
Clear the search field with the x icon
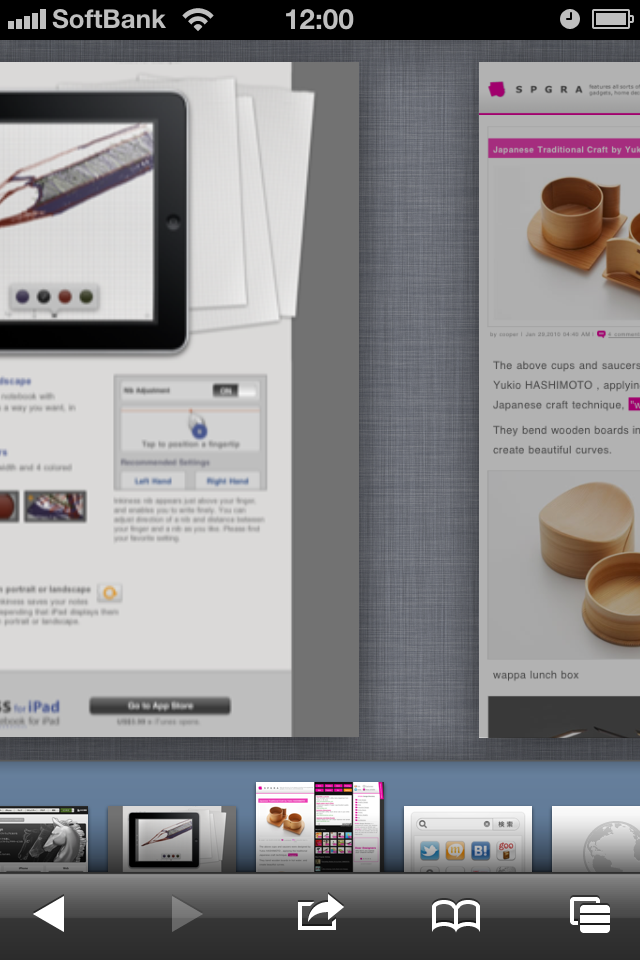point(487,824)
